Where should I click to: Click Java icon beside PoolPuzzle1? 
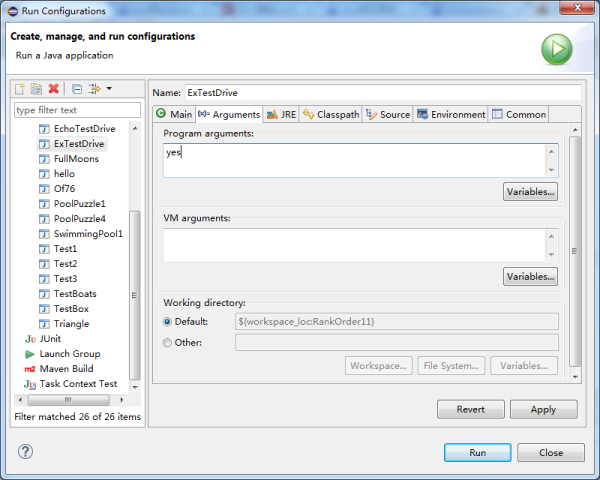pos(44,204)
